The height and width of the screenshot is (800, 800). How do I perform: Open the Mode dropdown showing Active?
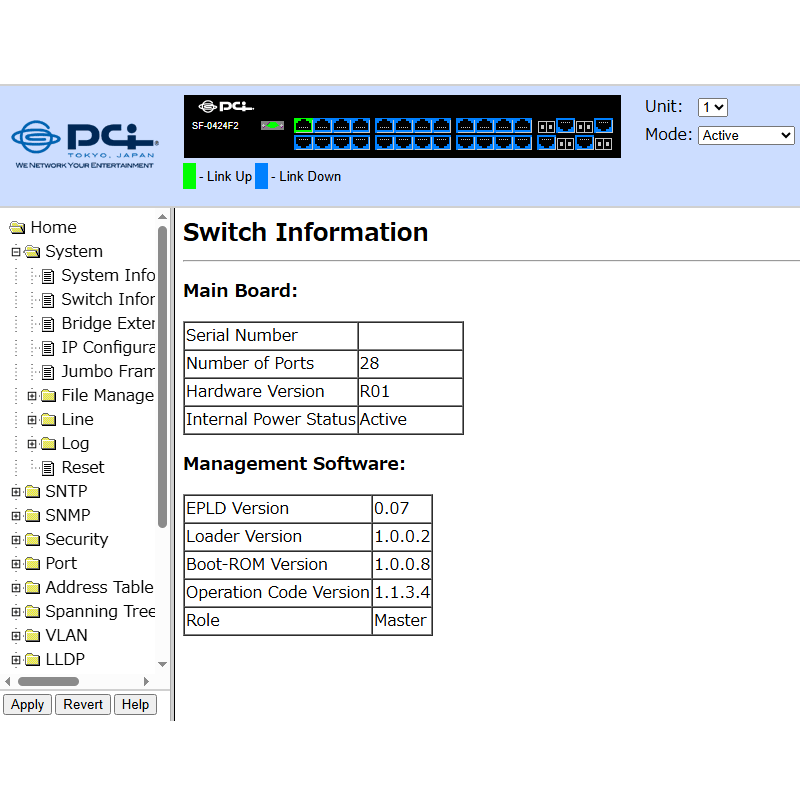click(746, 135)
